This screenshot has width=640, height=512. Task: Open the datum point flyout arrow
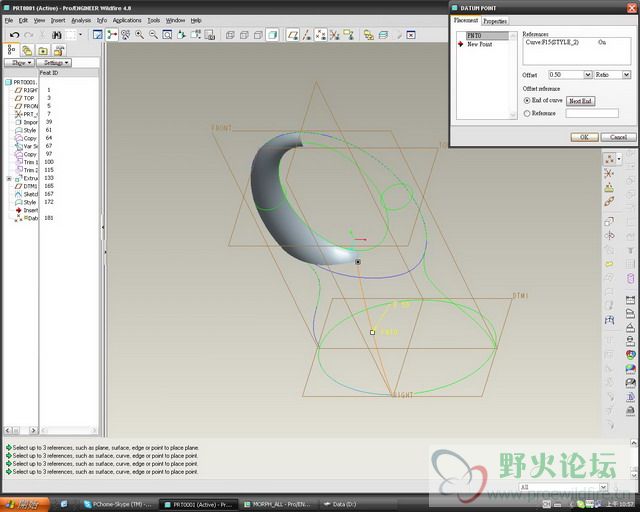click(x=619, y=159)
